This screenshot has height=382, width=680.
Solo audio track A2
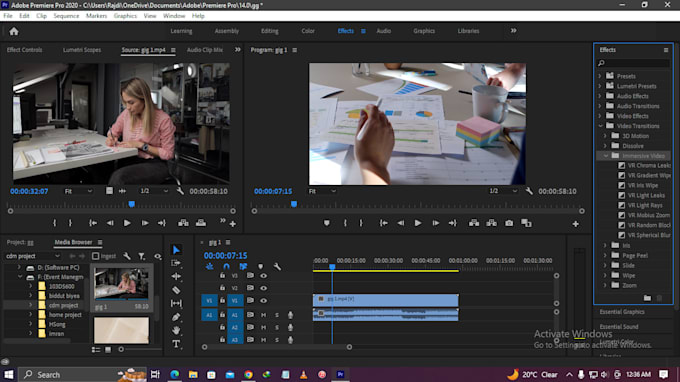(x=277, y=327)
